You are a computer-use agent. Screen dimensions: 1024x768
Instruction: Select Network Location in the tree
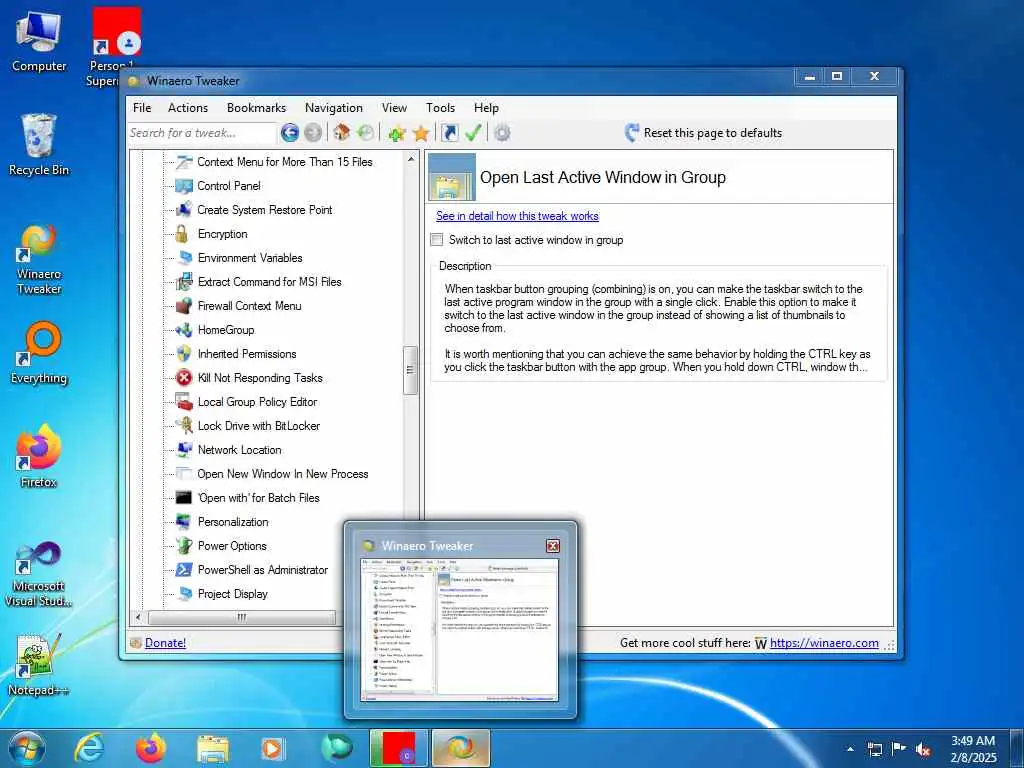[x=240, y=450]
